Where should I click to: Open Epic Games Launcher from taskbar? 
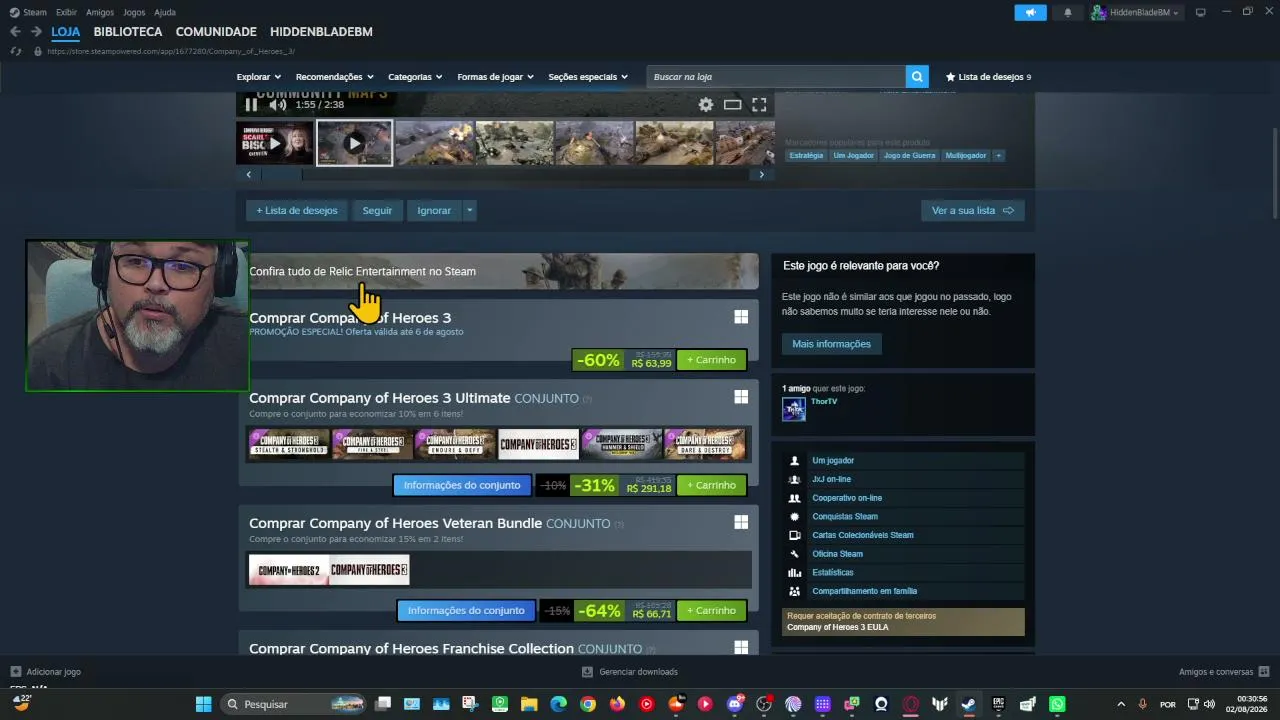pyautogui.click(x=998, y=704)
